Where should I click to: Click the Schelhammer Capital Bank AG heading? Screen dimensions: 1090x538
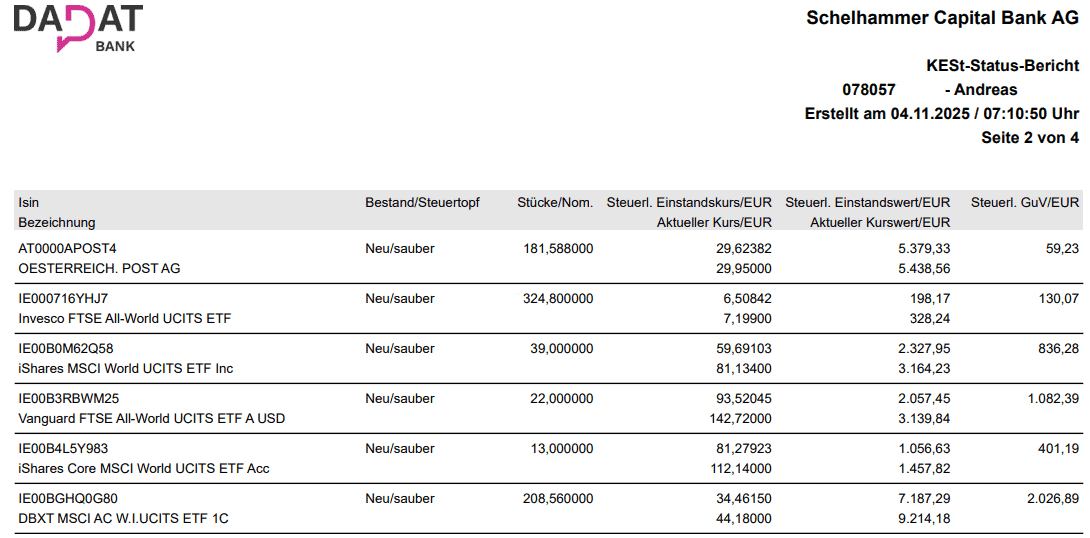click(942, 18)
